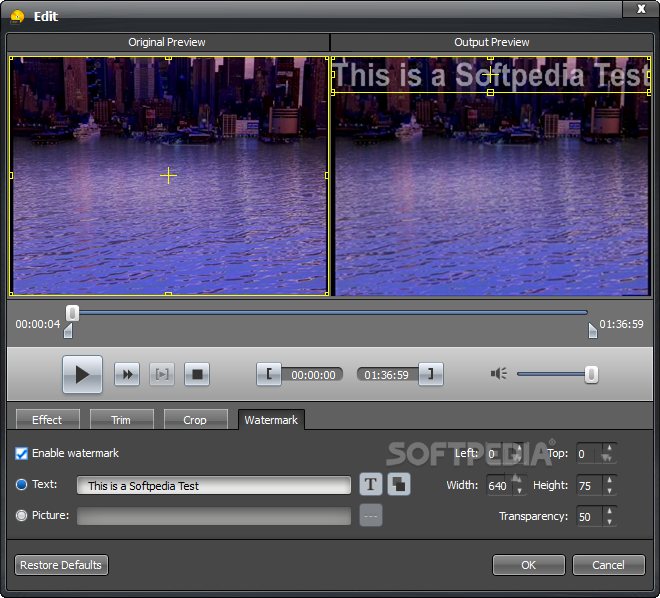Stop playback with the Stop button
This screenshot has height=598, width=660.
click(x=197, y=374)
